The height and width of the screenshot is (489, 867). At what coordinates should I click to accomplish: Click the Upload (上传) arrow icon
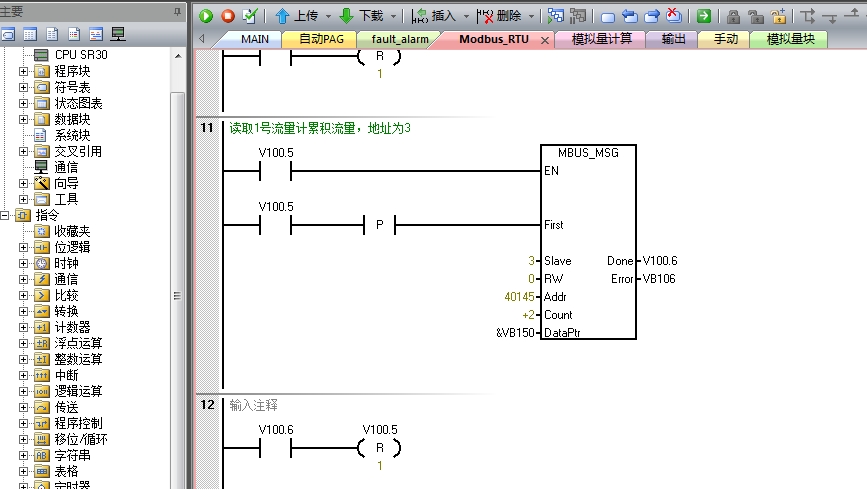click(282, 16)
